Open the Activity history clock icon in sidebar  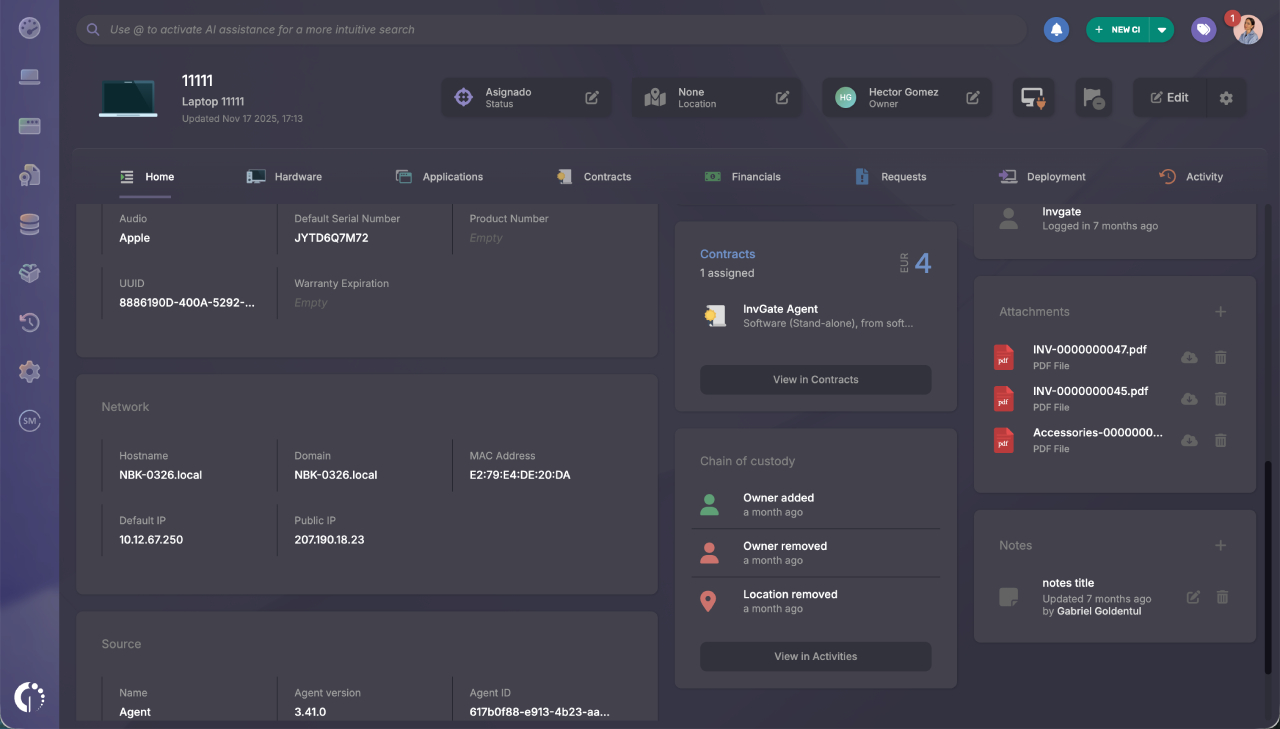[x=29, y=322]
